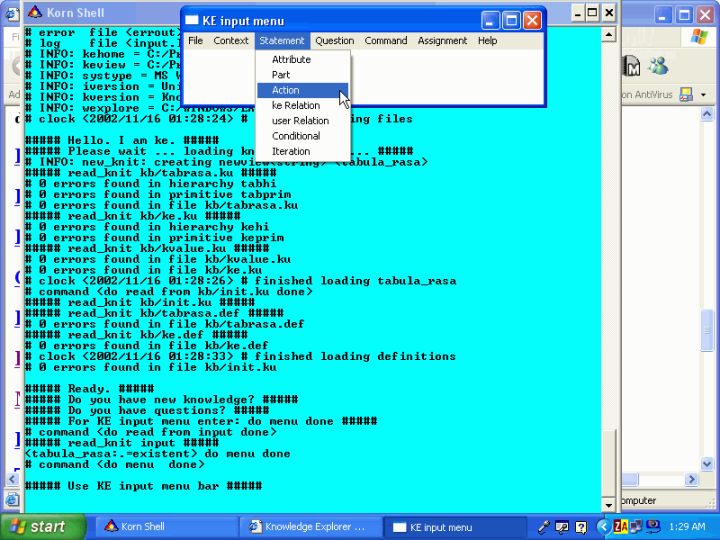Screen dimensions: 720x540
Task: Open the Question menu
Action: pyautogui.click(x=334, y=41)
